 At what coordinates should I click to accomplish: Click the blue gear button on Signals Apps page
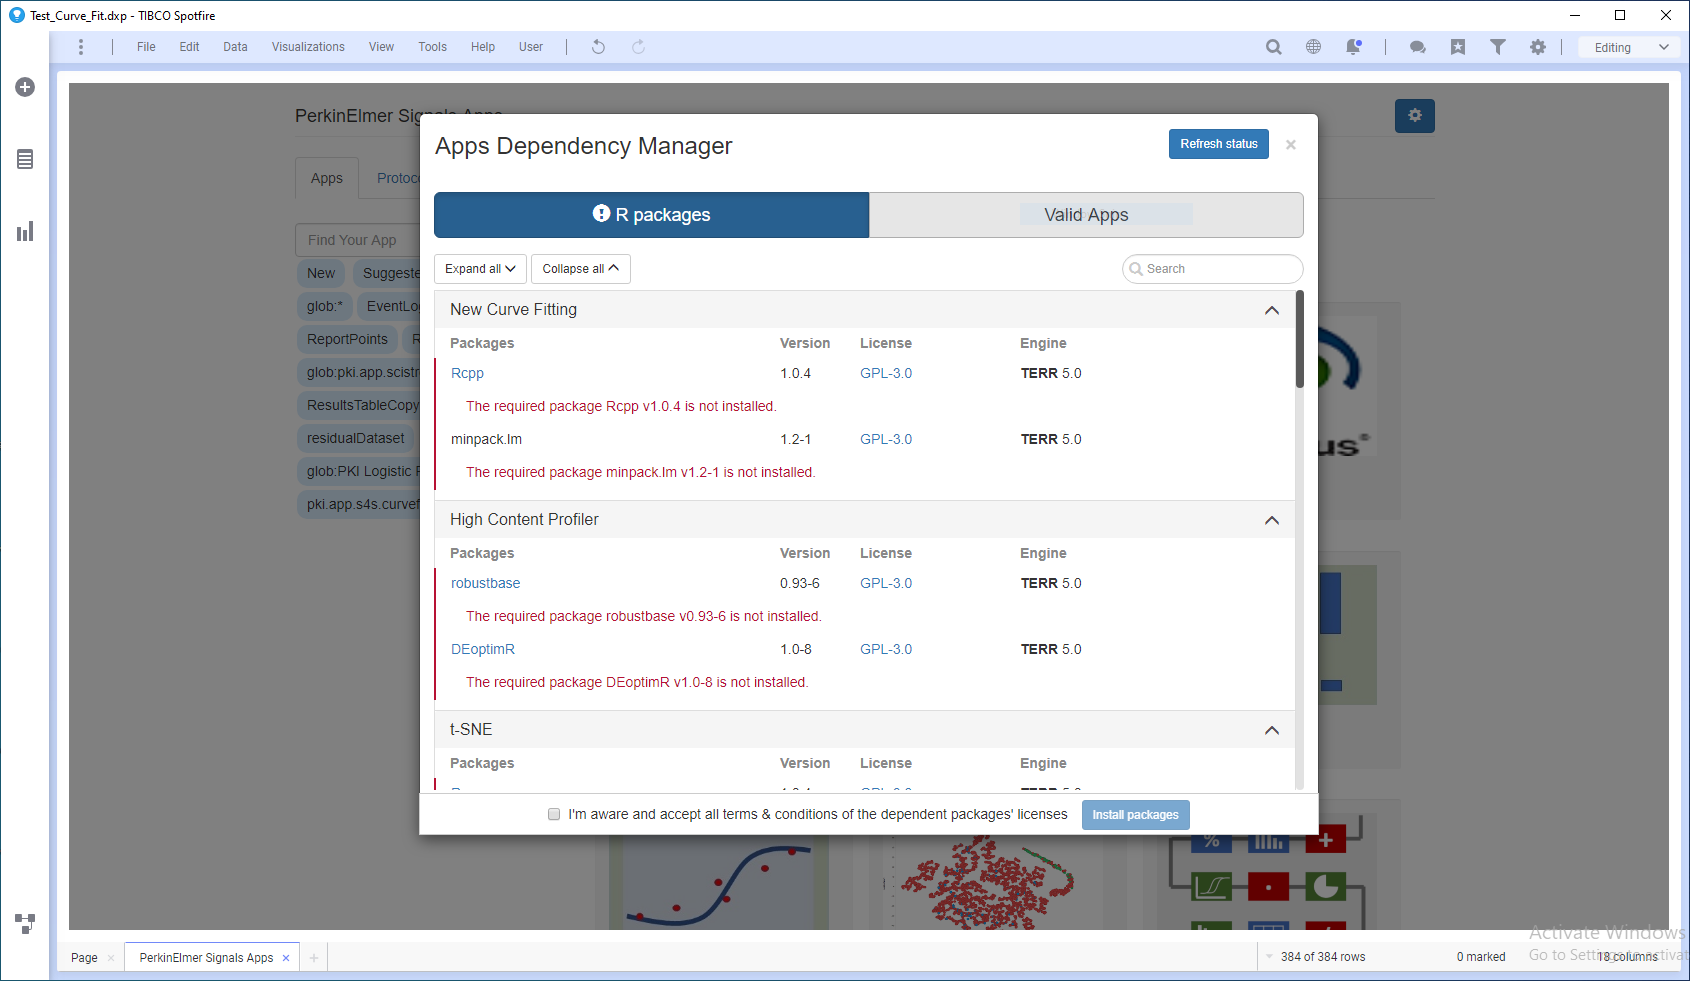click(1414, 116)
